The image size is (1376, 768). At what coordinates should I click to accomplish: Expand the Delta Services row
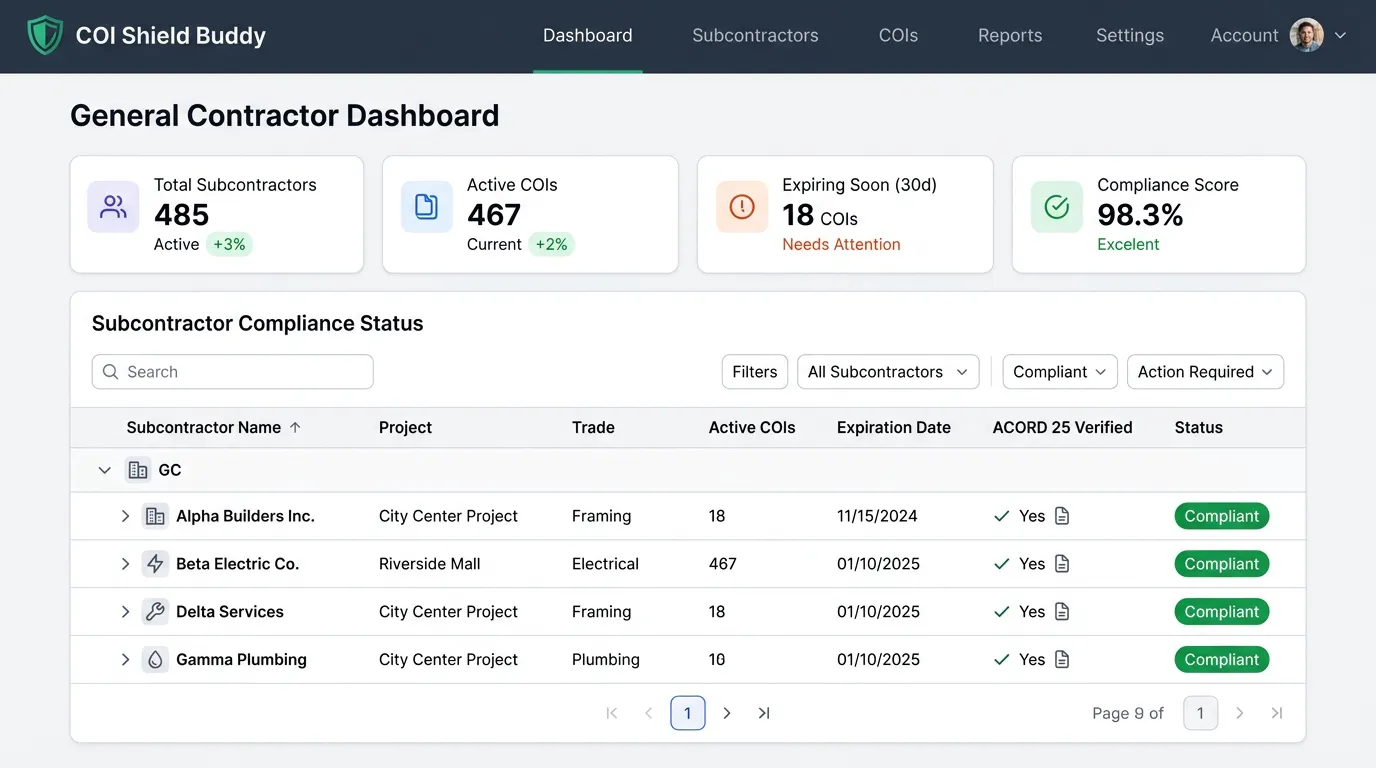125,612
